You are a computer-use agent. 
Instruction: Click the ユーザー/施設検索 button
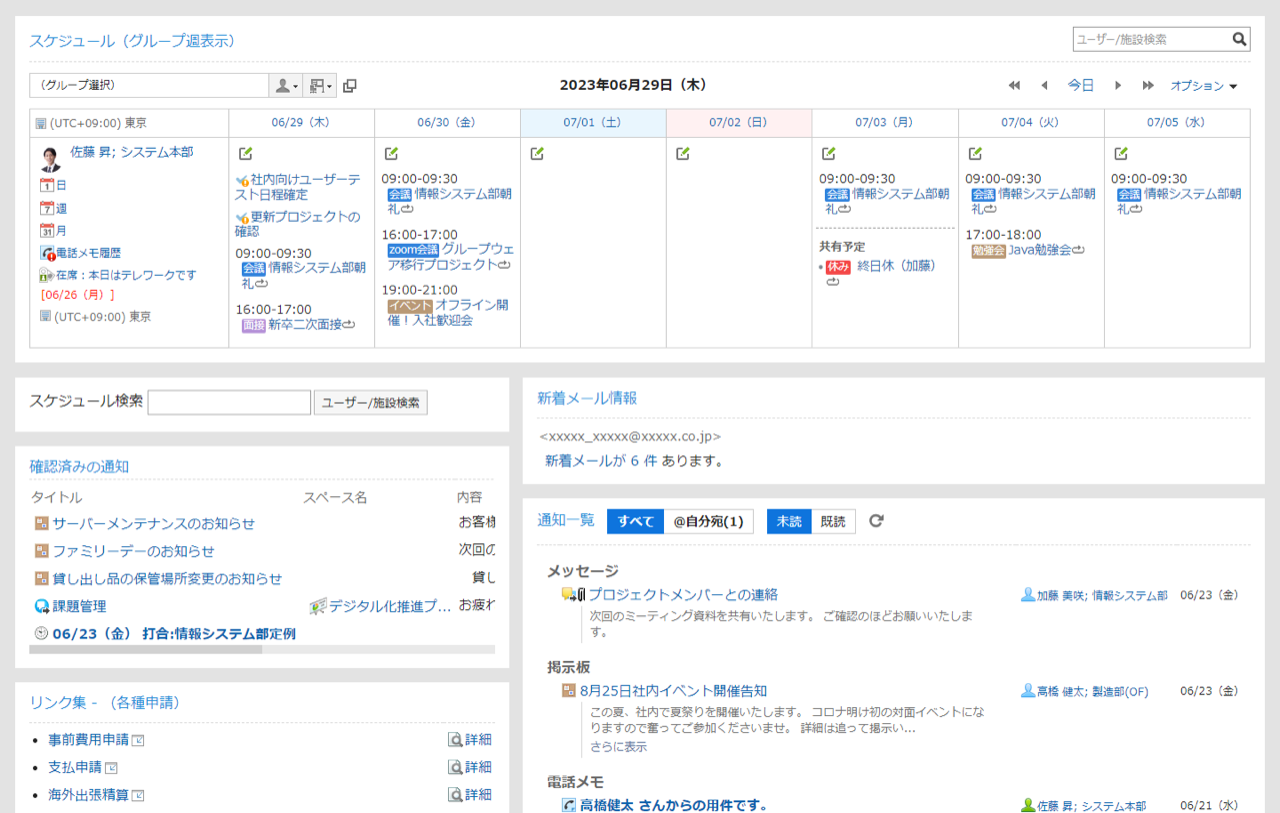[x=371, y=402]
